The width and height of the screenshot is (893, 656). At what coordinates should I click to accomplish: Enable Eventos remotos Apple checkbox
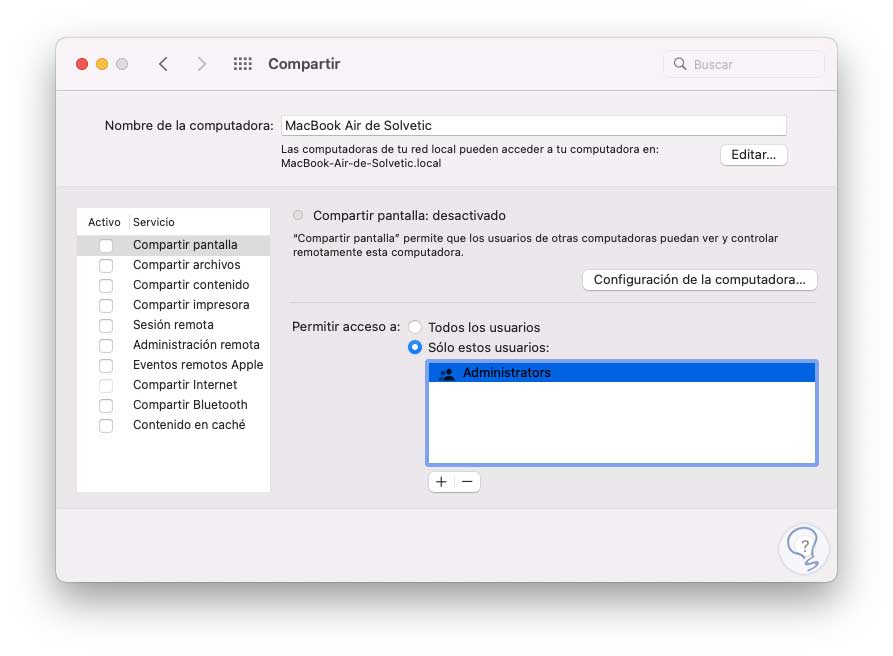pyautogui.click(x=106, y=365)
